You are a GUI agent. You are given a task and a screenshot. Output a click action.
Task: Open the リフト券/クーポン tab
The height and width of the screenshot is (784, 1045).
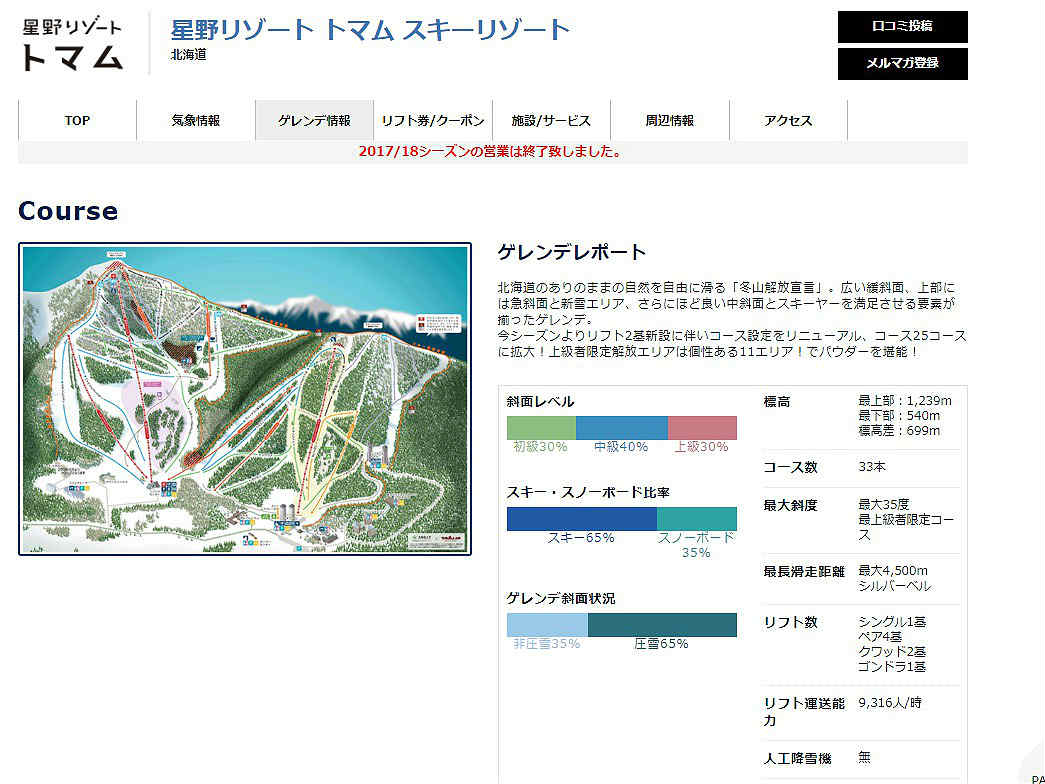(433, 121)
